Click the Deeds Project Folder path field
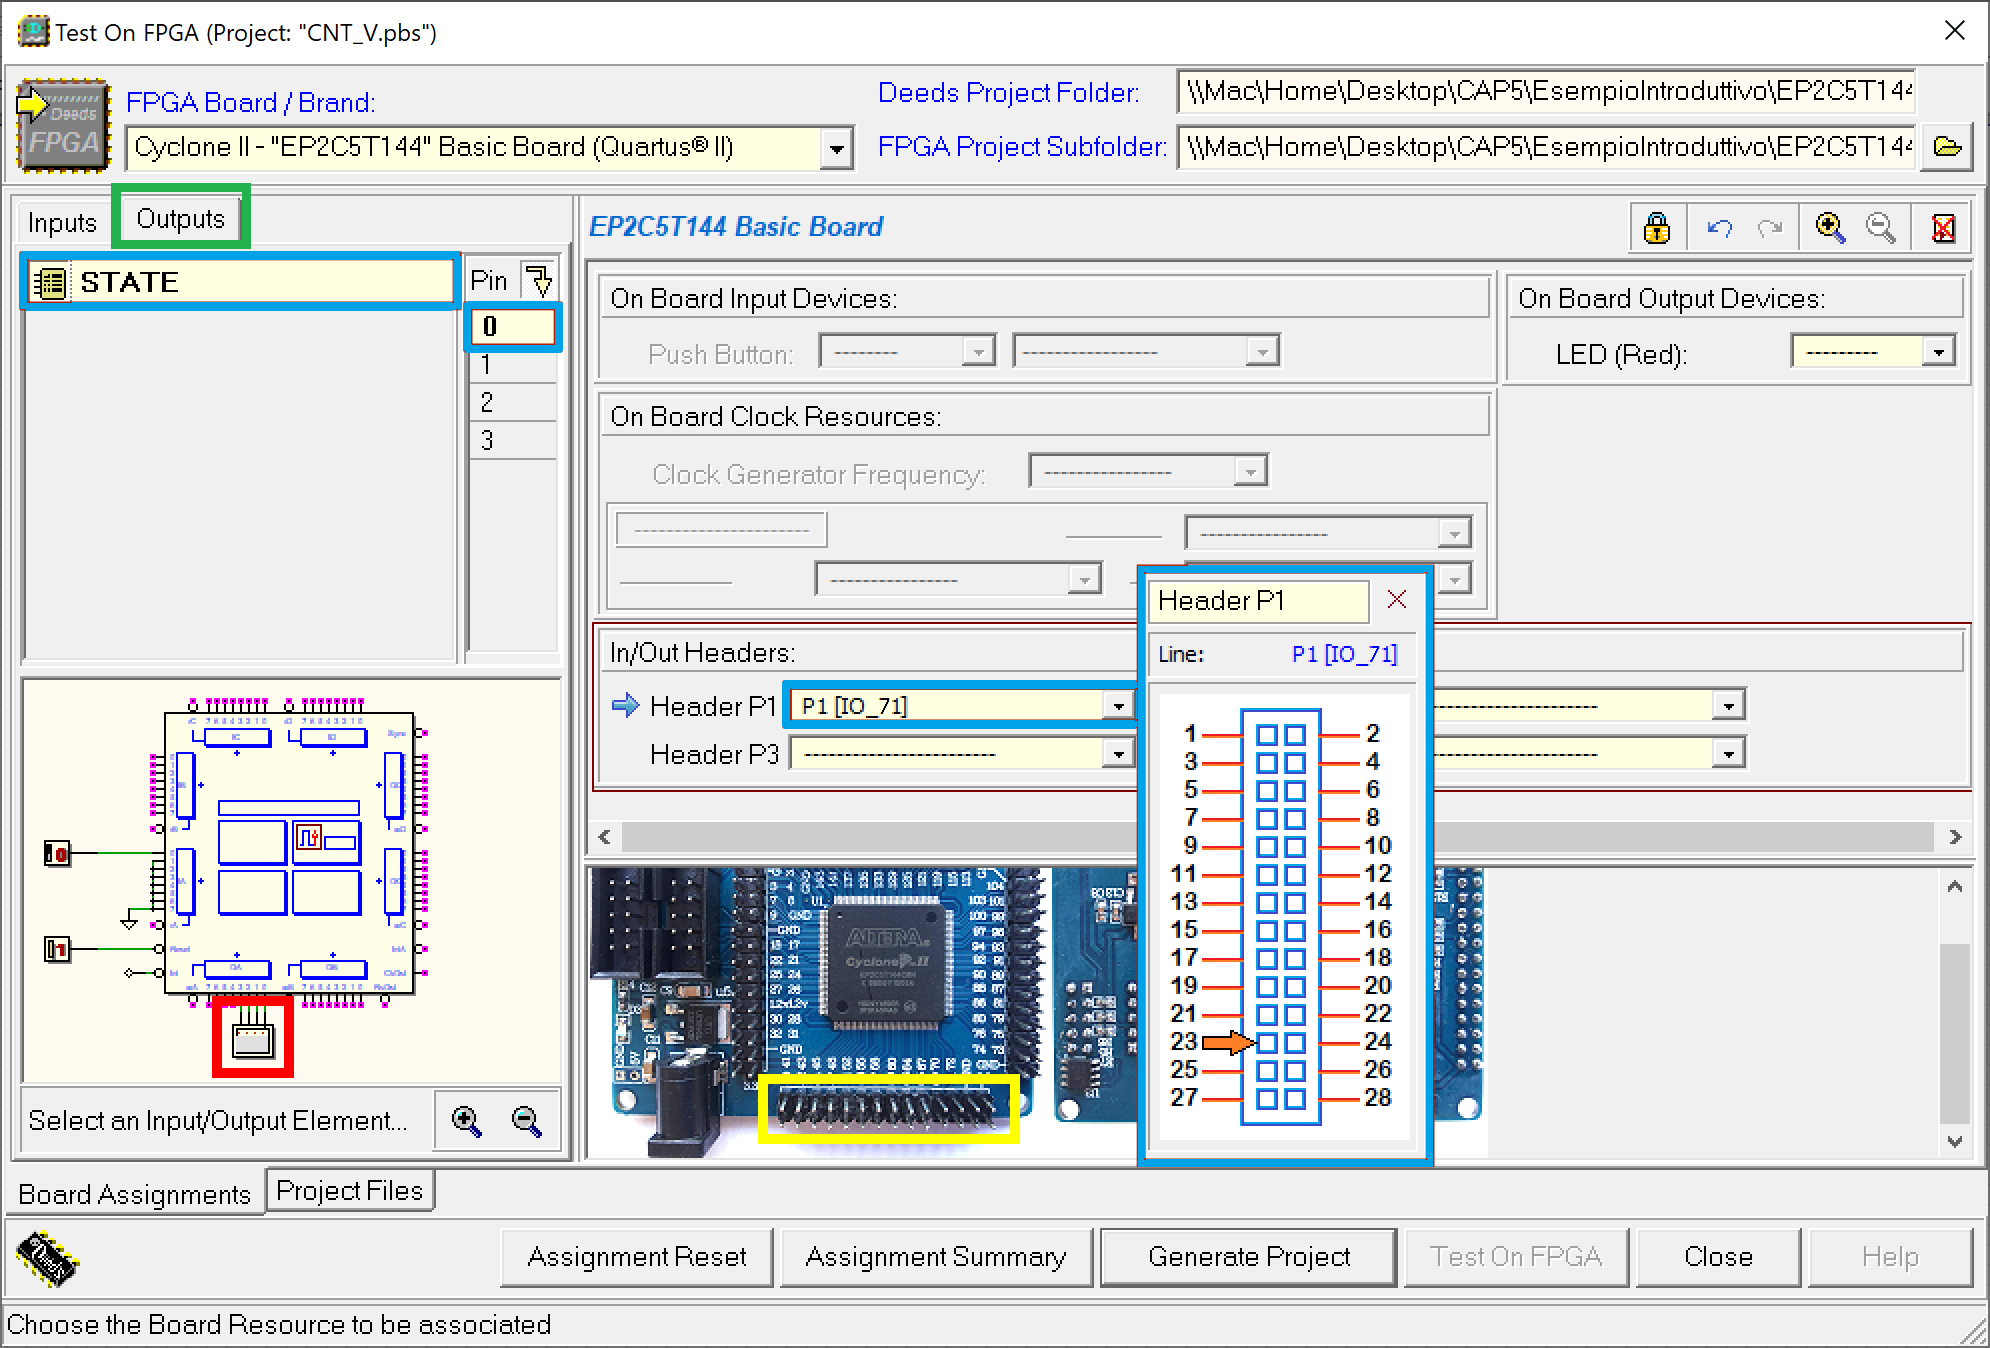 point(1547,92)
